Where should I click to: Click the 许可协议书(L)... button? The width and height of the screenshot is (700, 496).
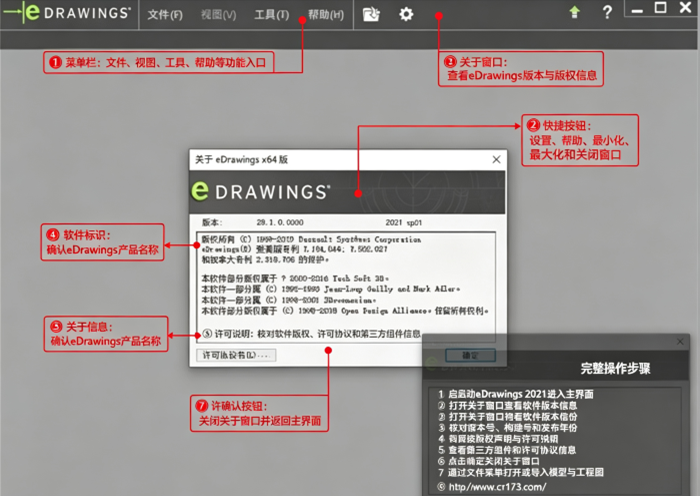pos(236,355)
